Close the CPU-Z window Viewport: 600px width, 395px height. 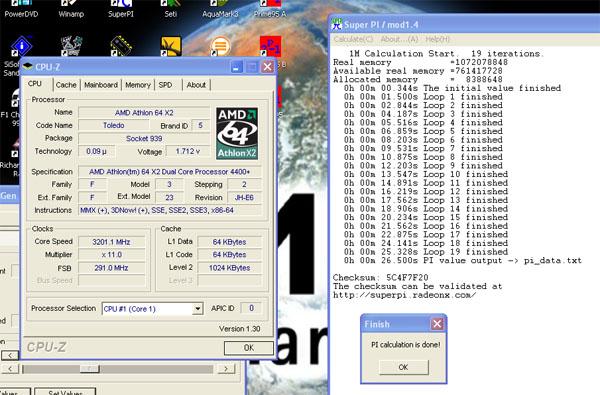[x=267, y=67]
